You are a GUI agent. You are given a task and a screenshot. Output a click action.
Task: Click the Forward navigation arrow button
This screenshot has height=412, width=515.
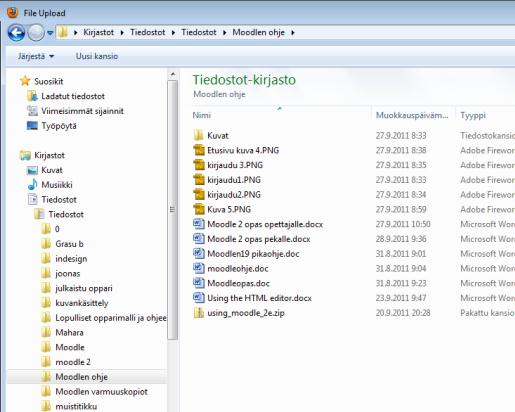point(36,33)
